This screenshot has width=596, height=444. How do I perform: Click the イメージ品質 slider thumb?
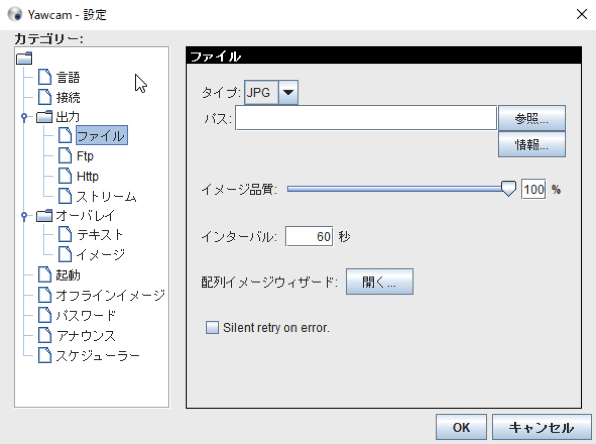pos(508,189)
